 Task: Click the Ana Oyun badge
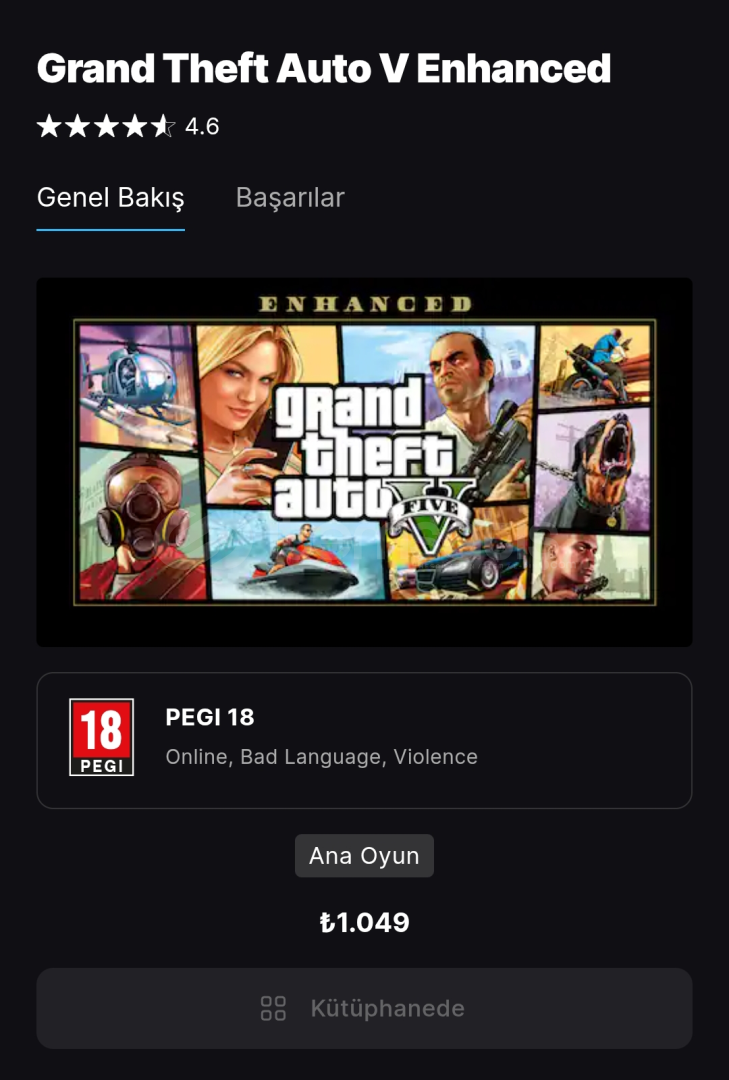click(x=364, y=855)
